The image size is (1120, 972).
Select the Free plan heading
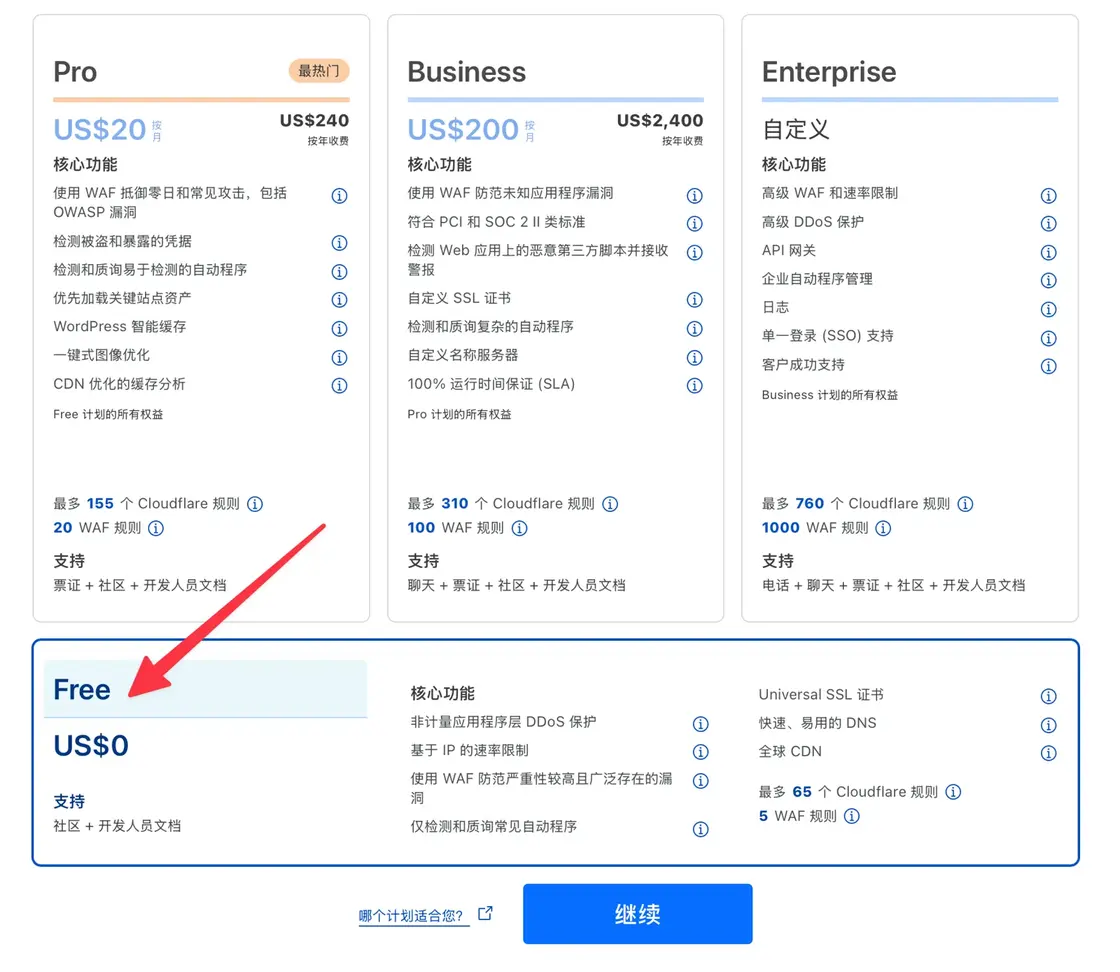[82, 690]
